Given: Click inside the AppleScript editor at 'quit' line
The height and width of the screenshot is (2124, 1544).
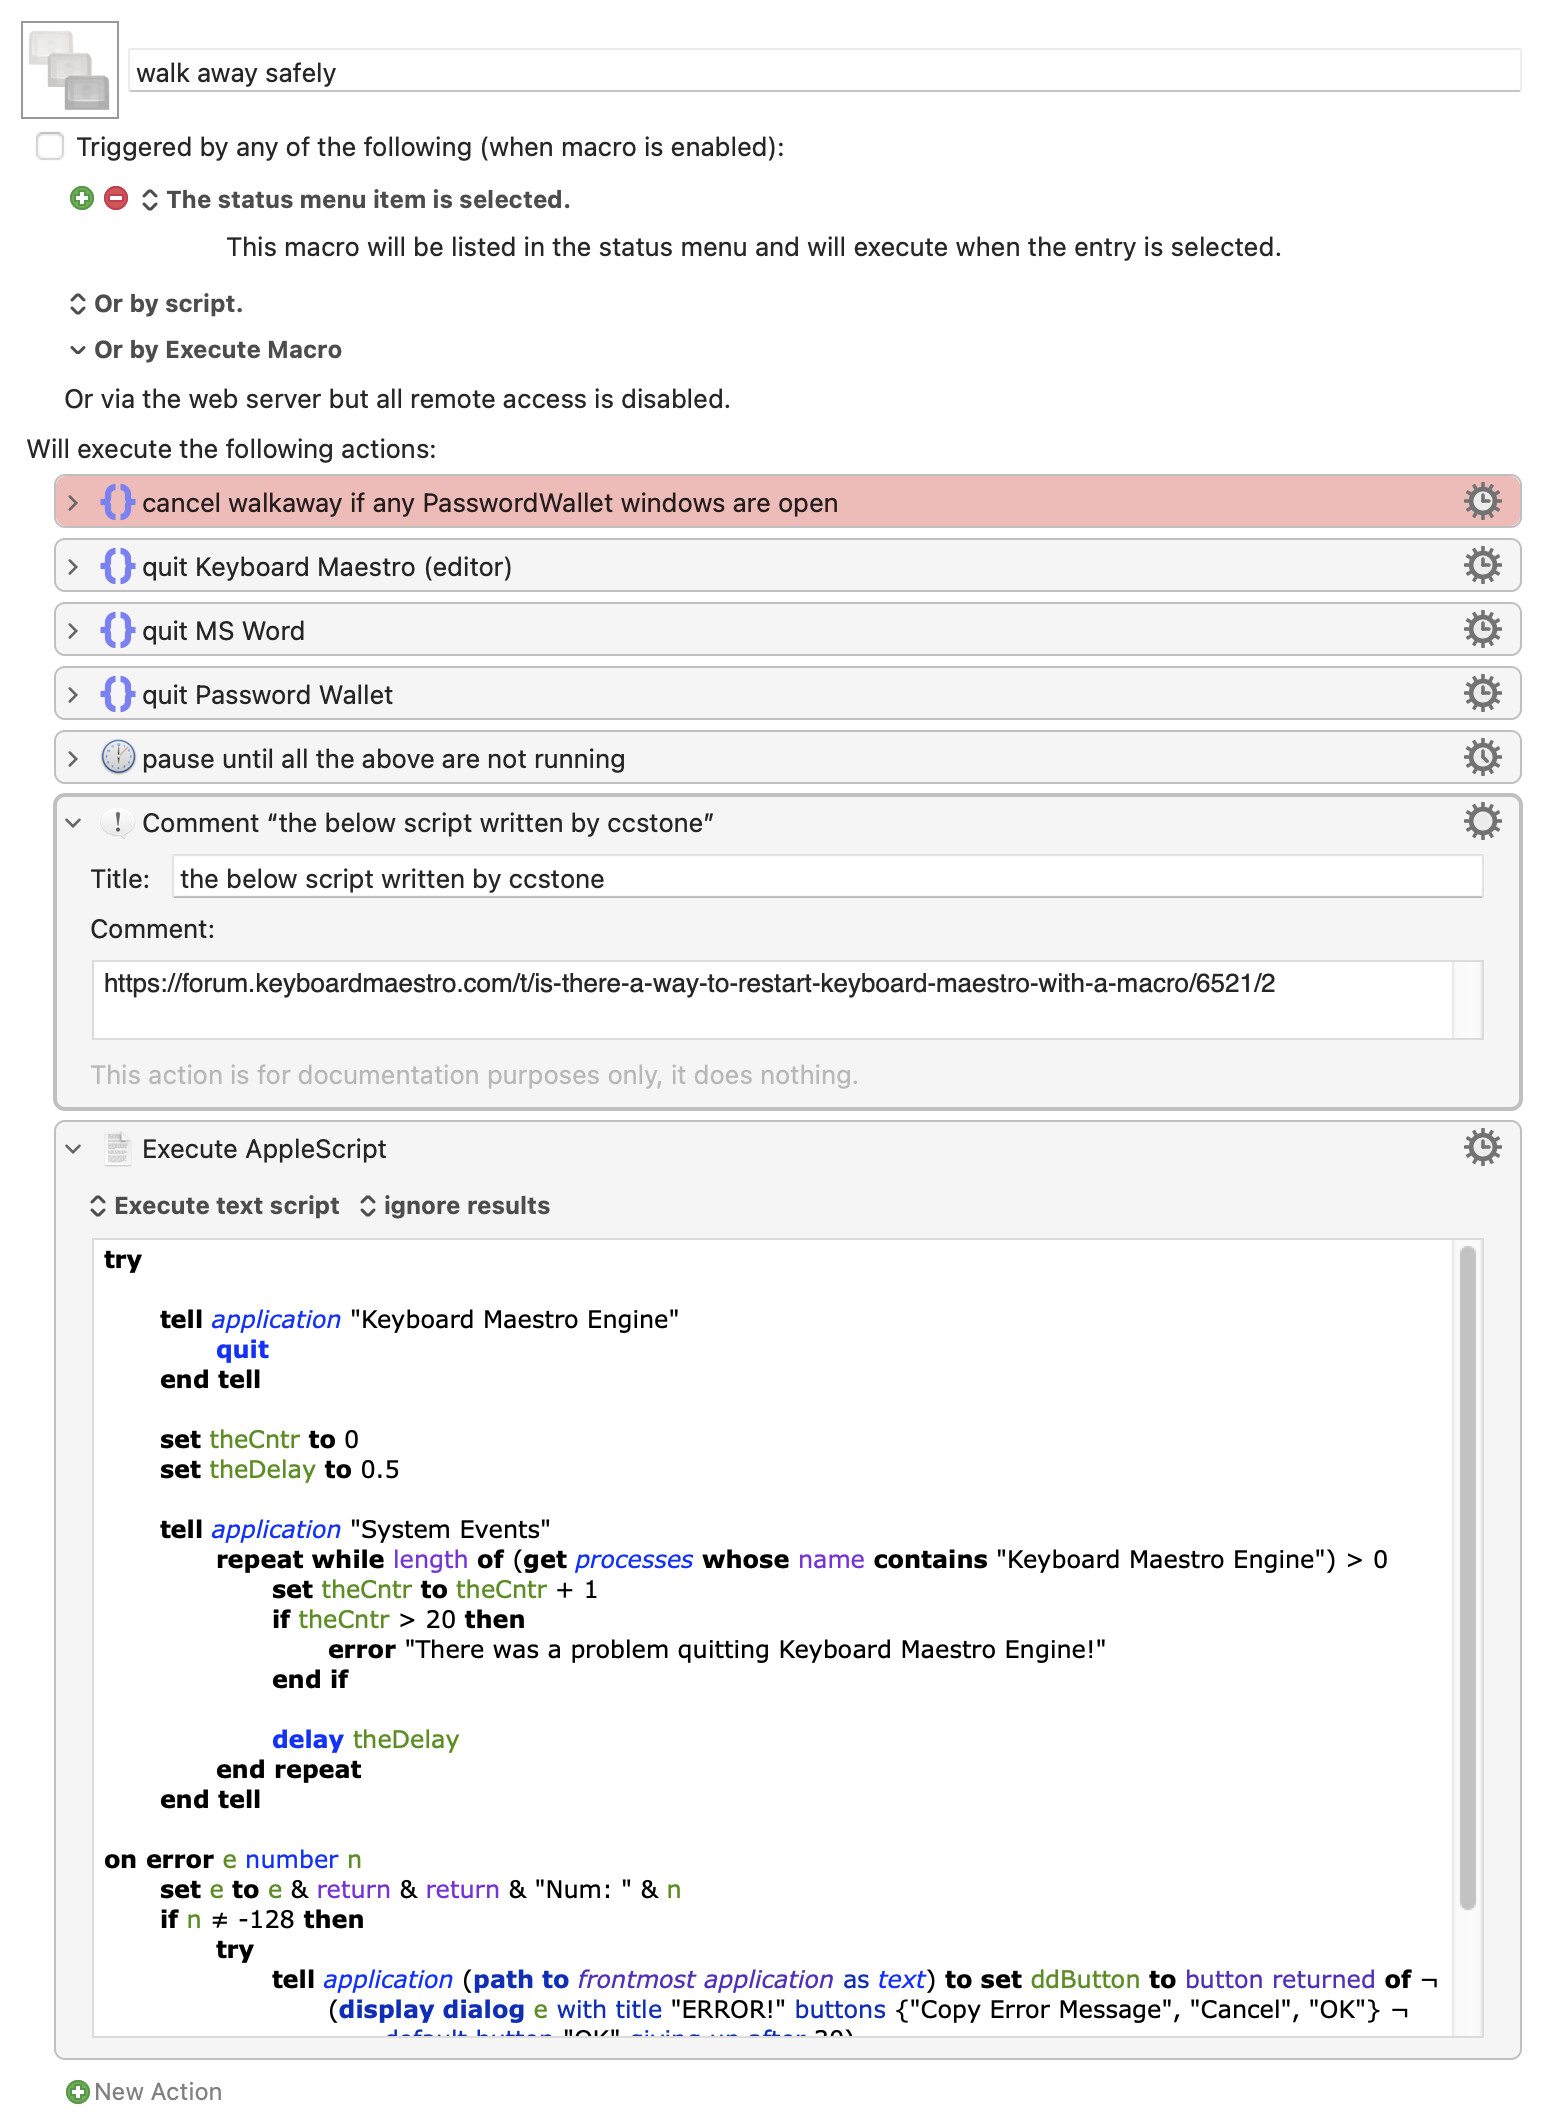Looking at the screenshot, I should point(242,1349).
